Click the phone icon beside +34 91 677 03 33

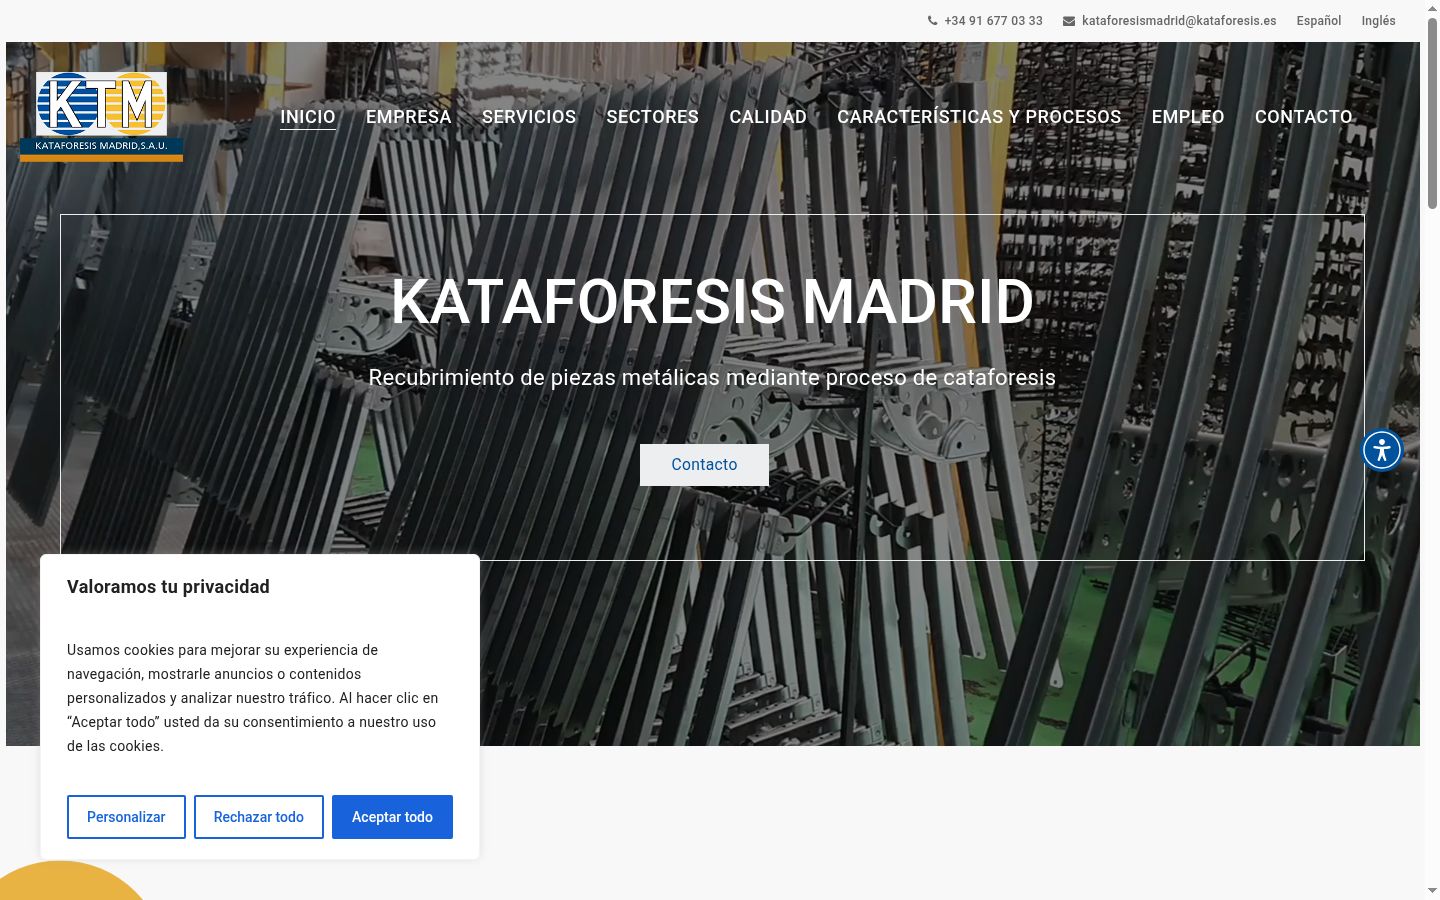tap(933, 21)
